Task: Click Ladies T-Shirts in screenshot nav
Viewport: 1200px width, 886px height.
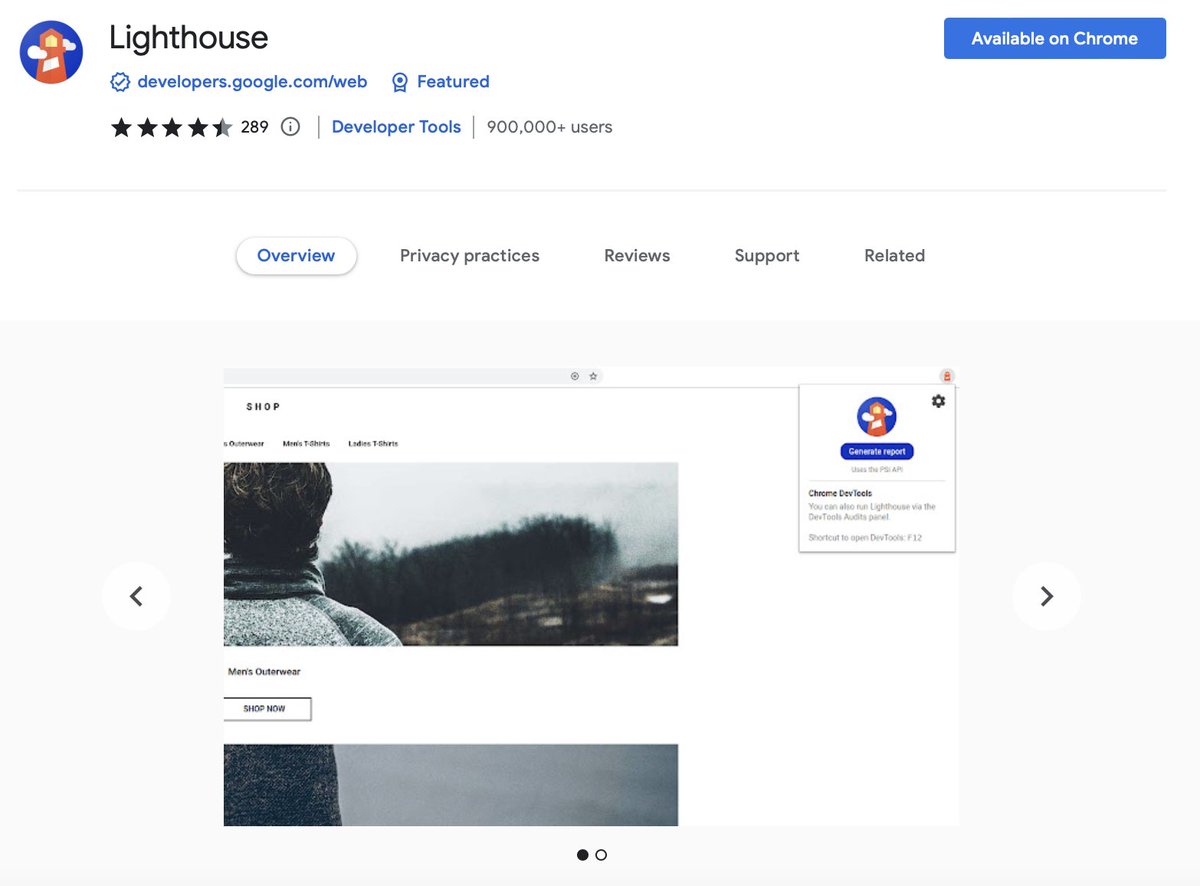Action: pos(373,444)
